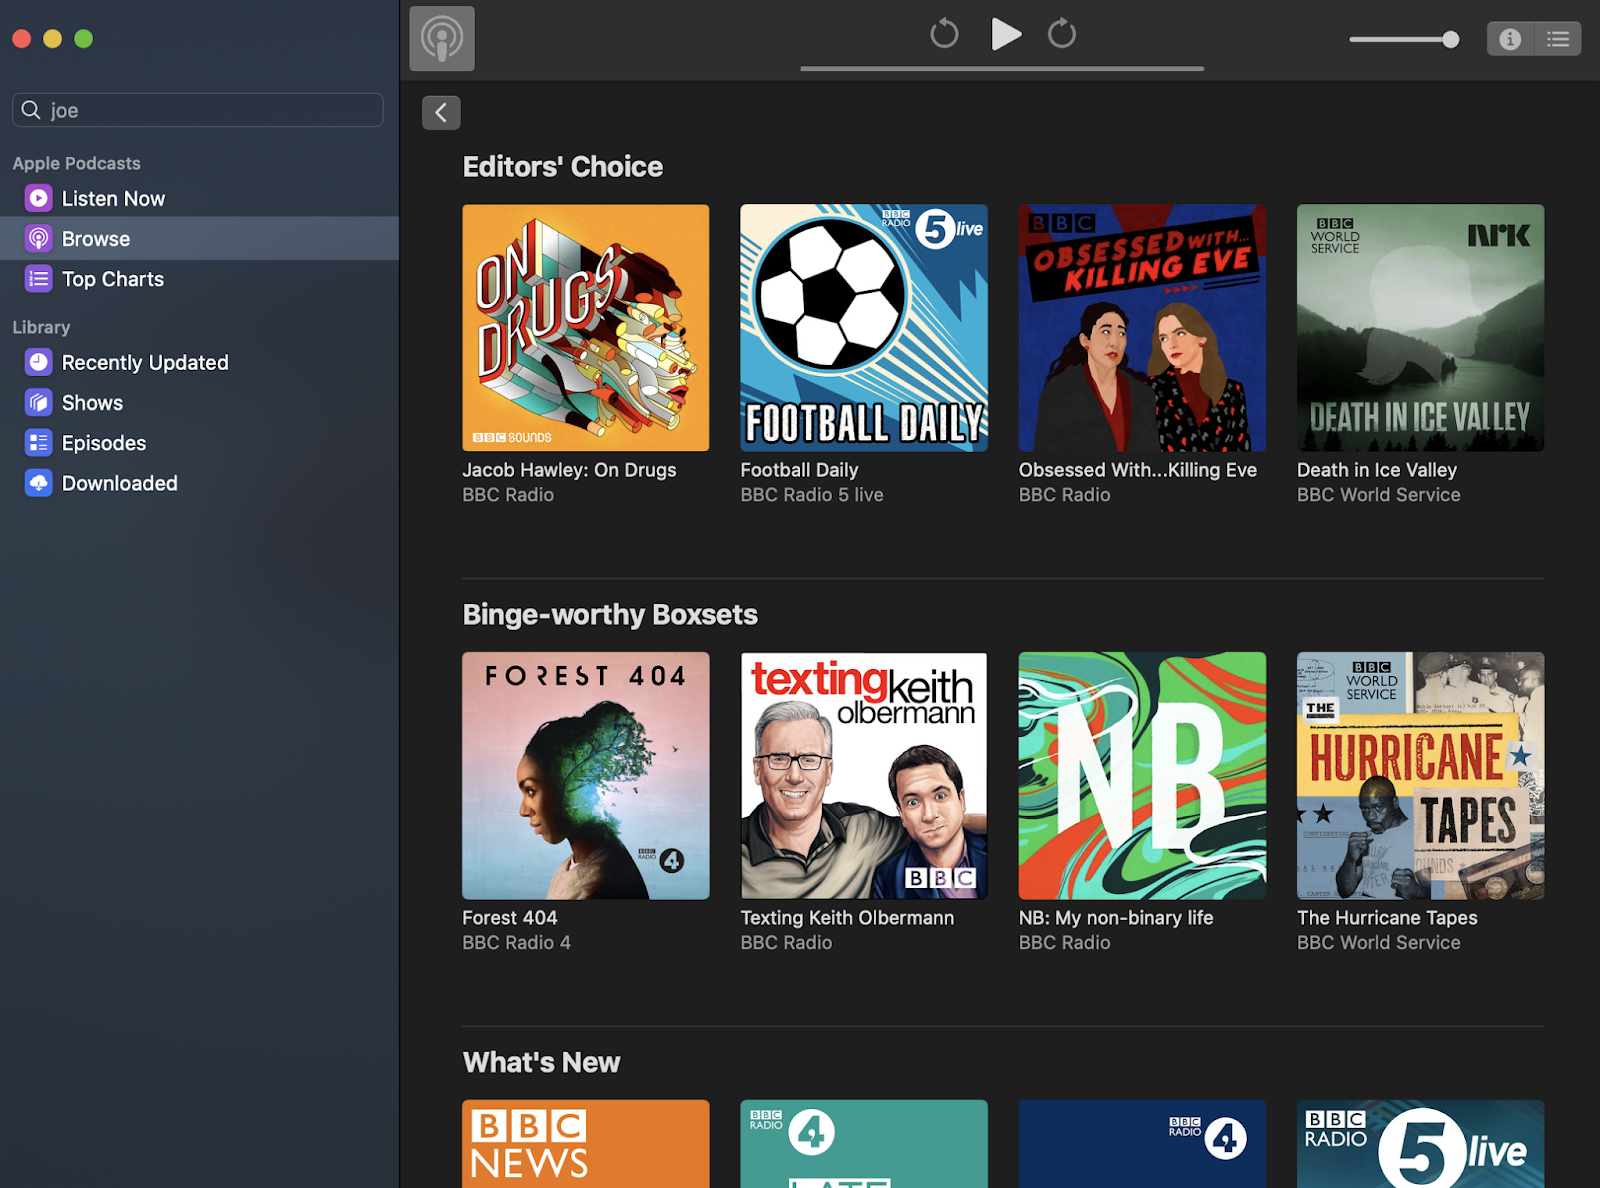
Task: Click the title Jacob Hawley: On Drugs
Action: [x=569, y=470]
